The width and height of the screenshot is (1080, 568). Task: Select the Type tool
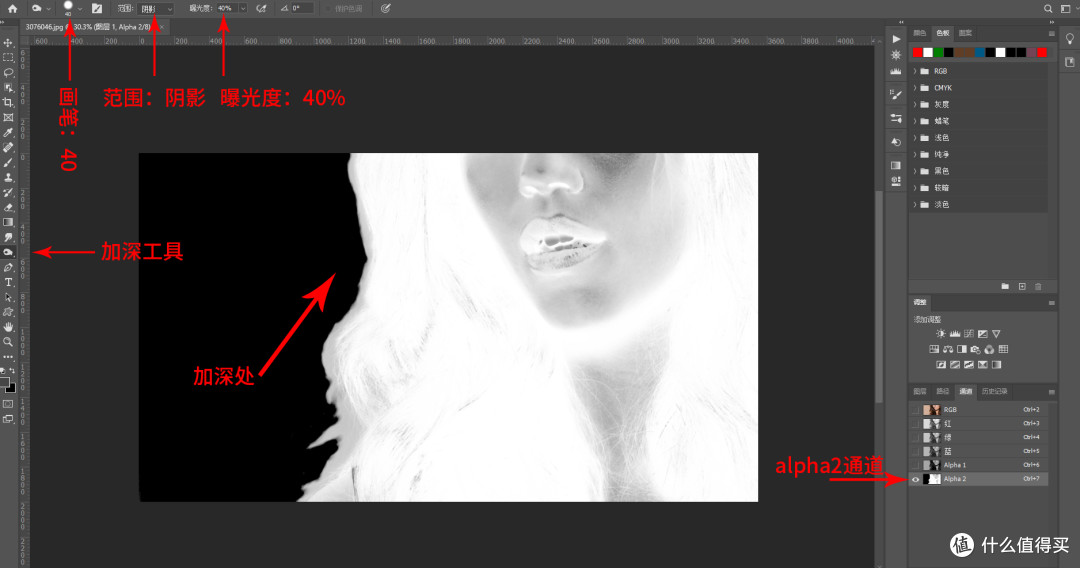coord(8,282)
